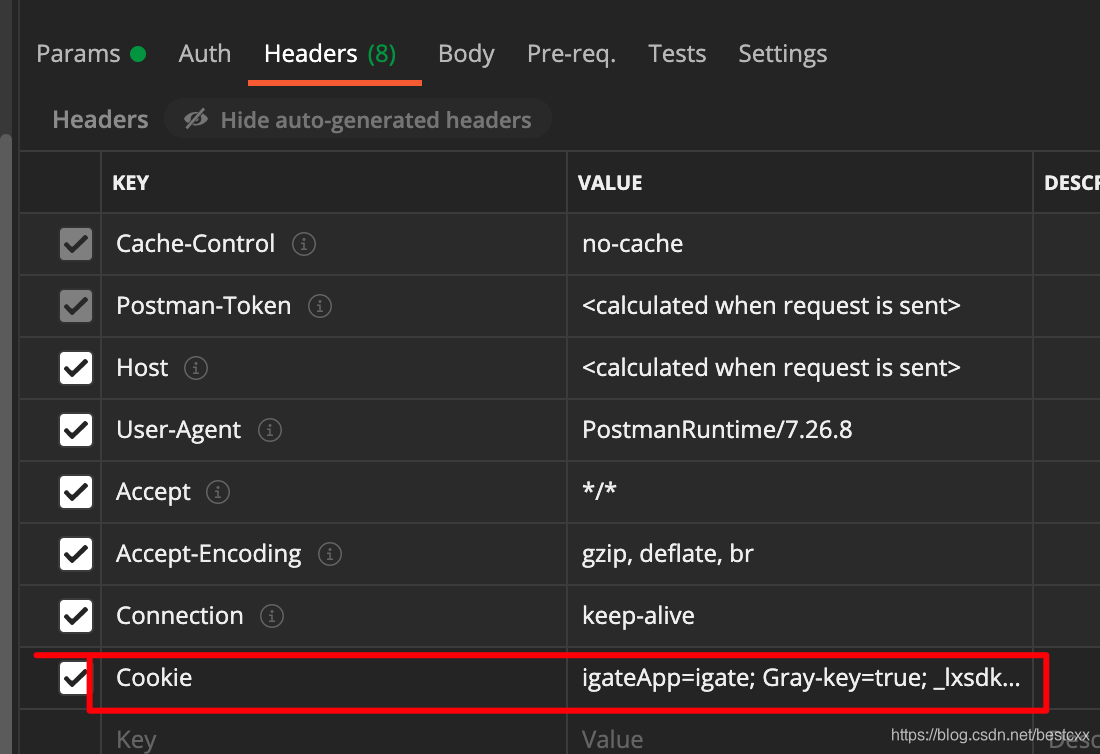Screen dimensions: 1100x754
Task: Open info icon beside User-Agent
Action: tap(270, 430)
